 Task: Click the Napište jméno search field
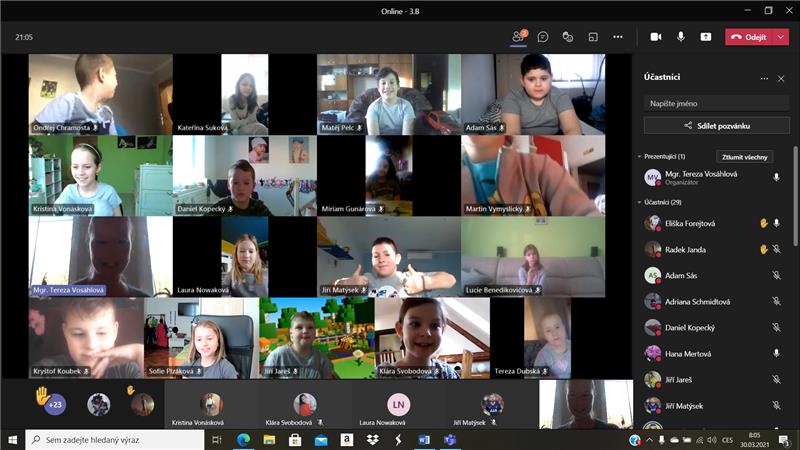[x=716, y=104]
